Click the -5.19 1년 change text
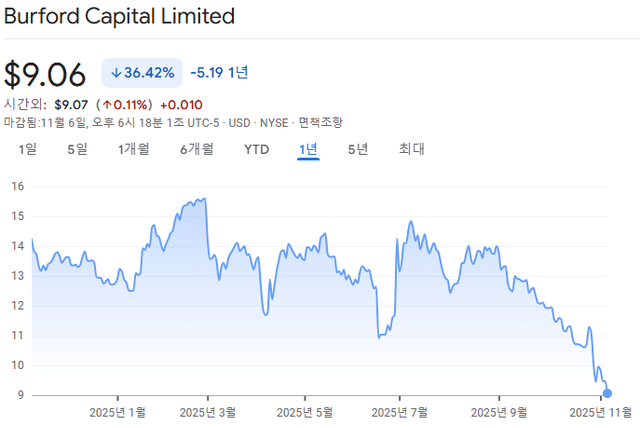 pos(219,73)
